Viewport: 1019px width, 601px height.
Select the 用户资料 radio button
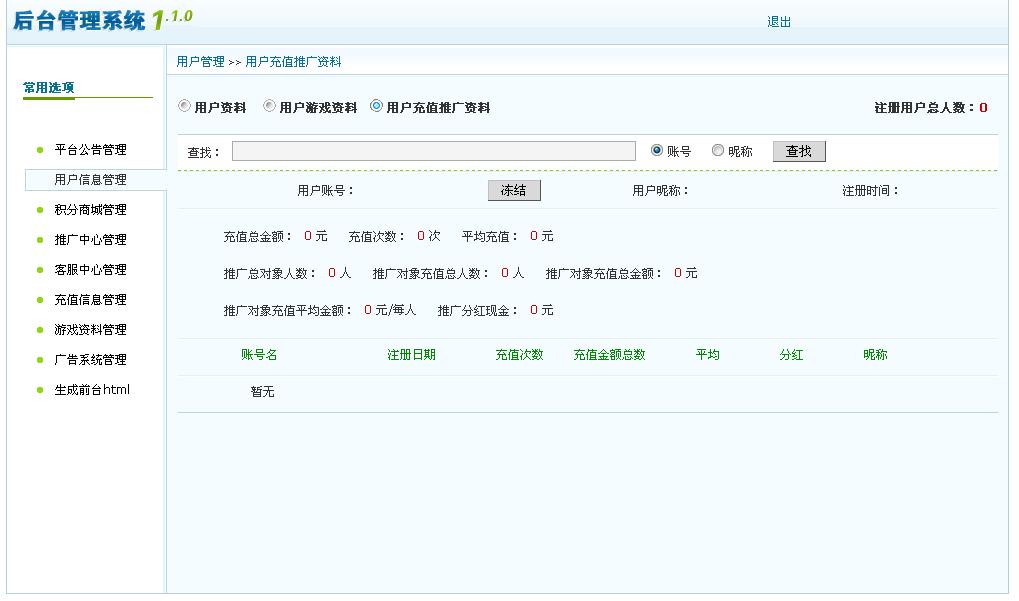point(182,104)
